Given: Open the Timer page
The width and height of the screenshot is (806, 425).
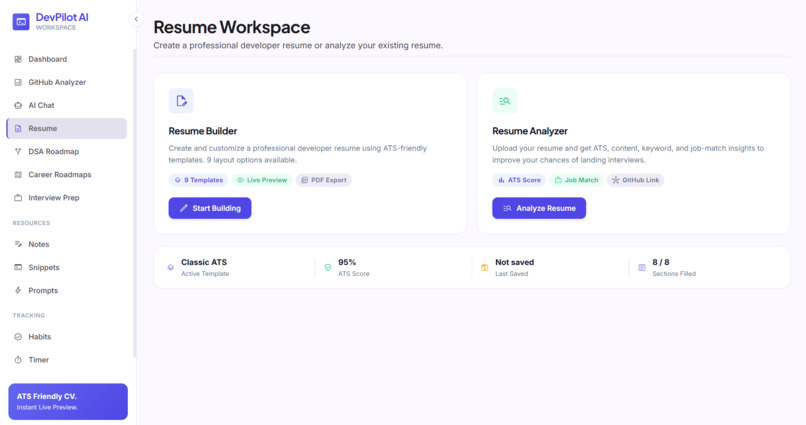Looking at the screenshot, I should click(67, 360).
